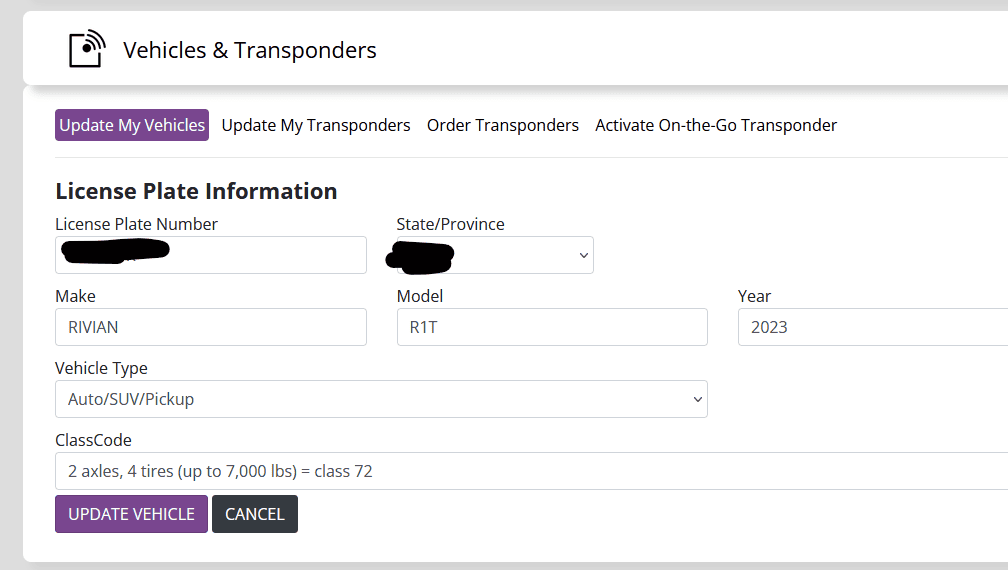Viewport: 1008px width, 570px height.
Task: Select the Update My Vehicles tab
Action: 132,125
